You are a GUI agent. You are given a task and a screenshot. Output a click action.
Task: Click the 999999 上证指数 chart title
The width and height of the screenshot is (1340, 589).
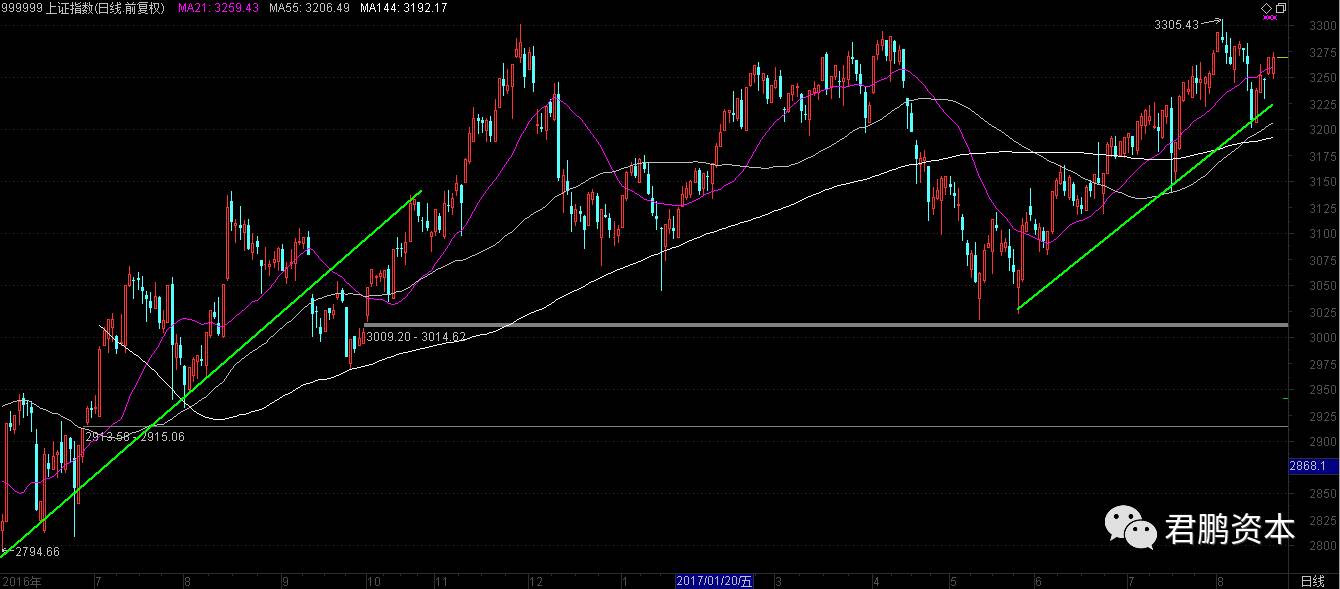point(83,8)
